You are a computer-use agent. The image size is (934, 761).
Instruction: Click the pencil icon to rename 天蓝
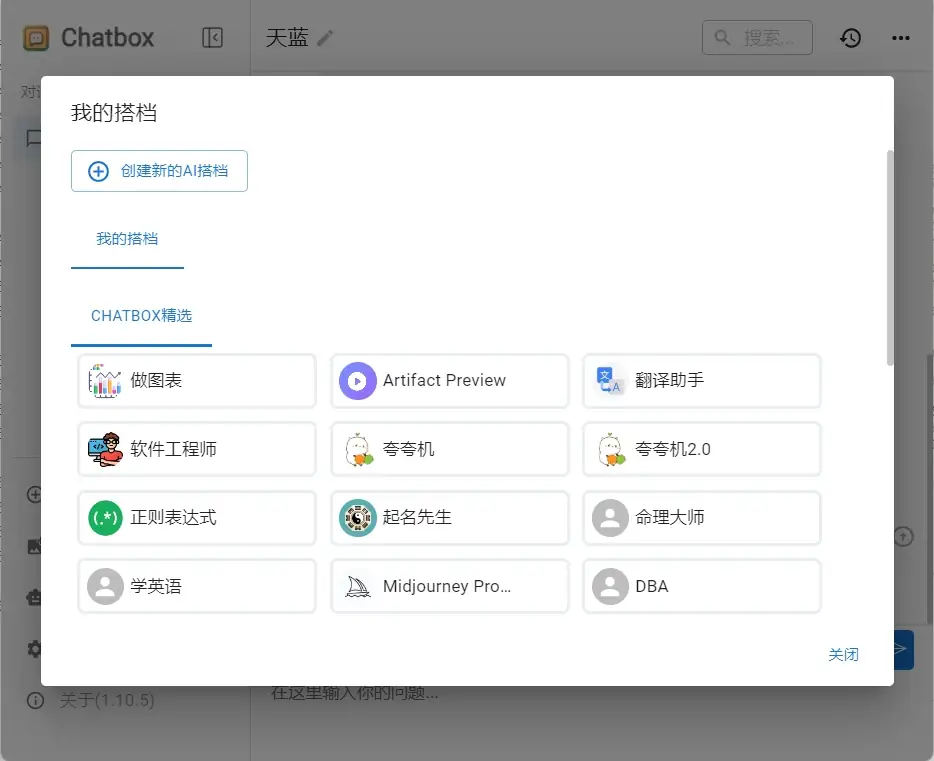pyautogui.click(x=325, y=36)
